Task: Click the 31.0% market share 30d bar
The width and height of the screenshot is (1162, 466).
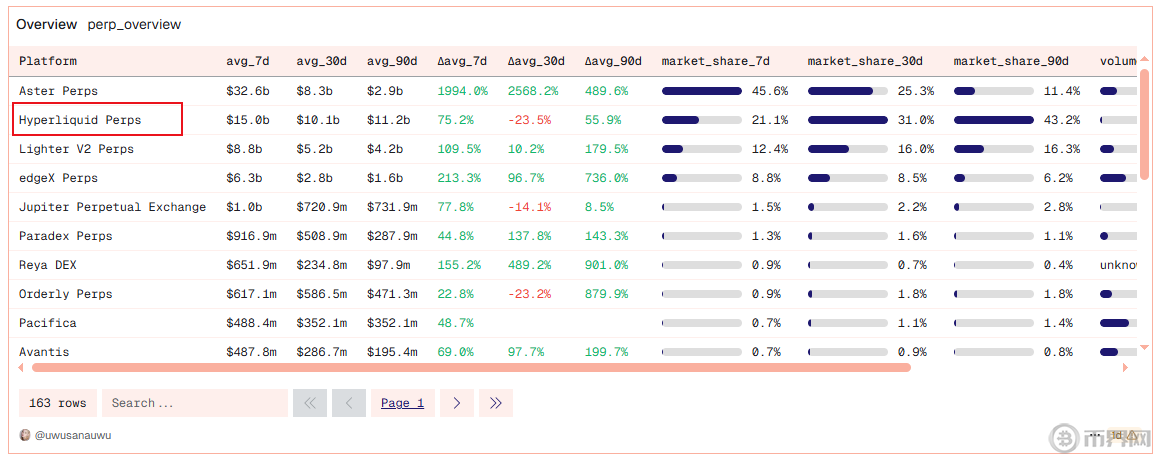Action: 848,120
